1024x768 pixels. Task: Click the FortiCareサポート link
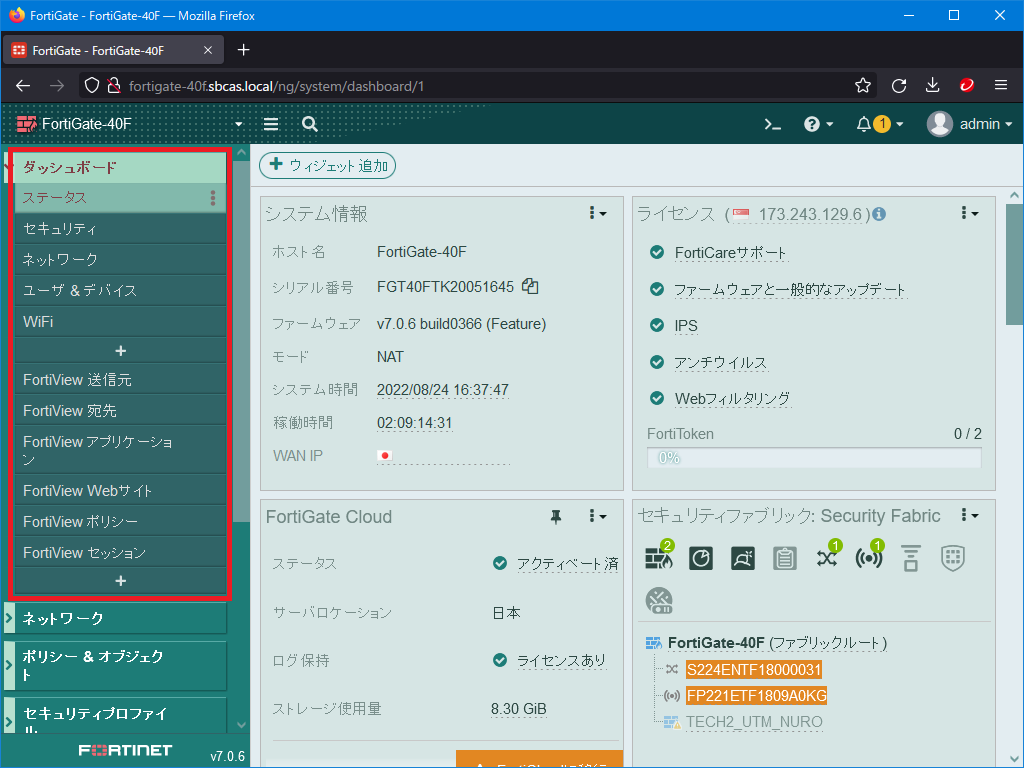point(730,253)
